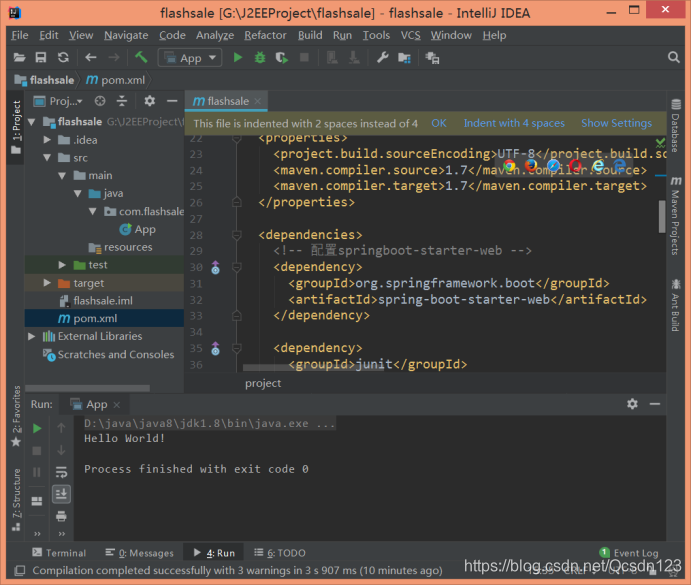Open the File menu
The height and width of the screenshot is (585, 692).
(20, 35)
